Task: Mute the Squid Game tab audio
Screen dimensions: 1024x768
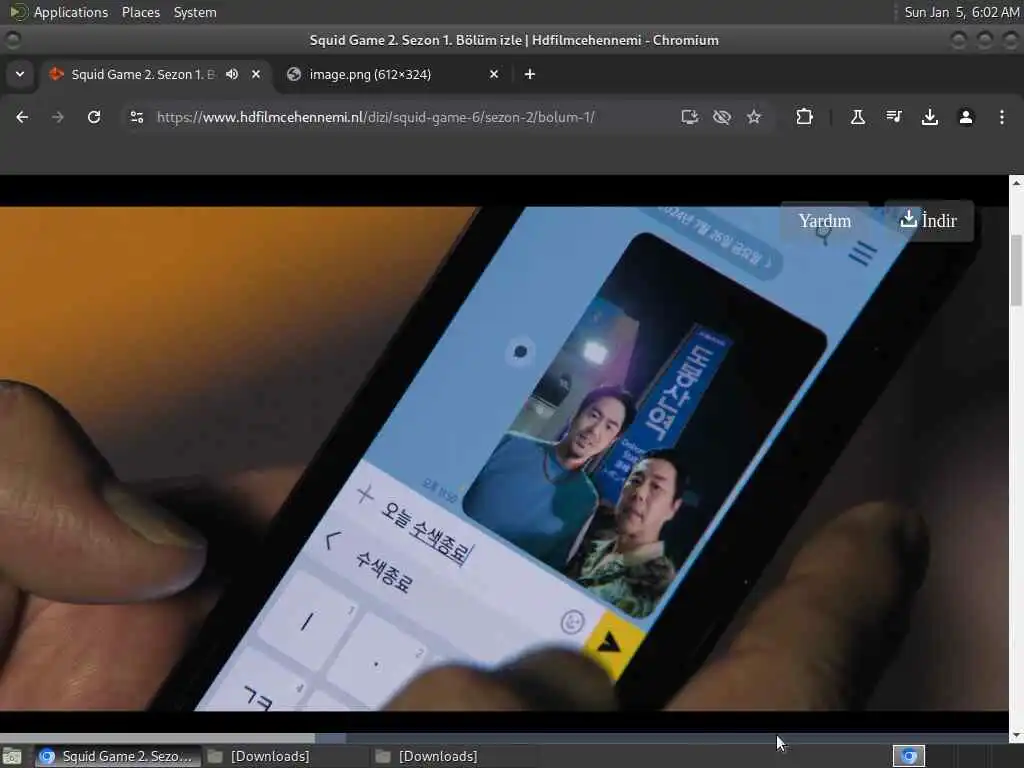Action: coord(232,74)
